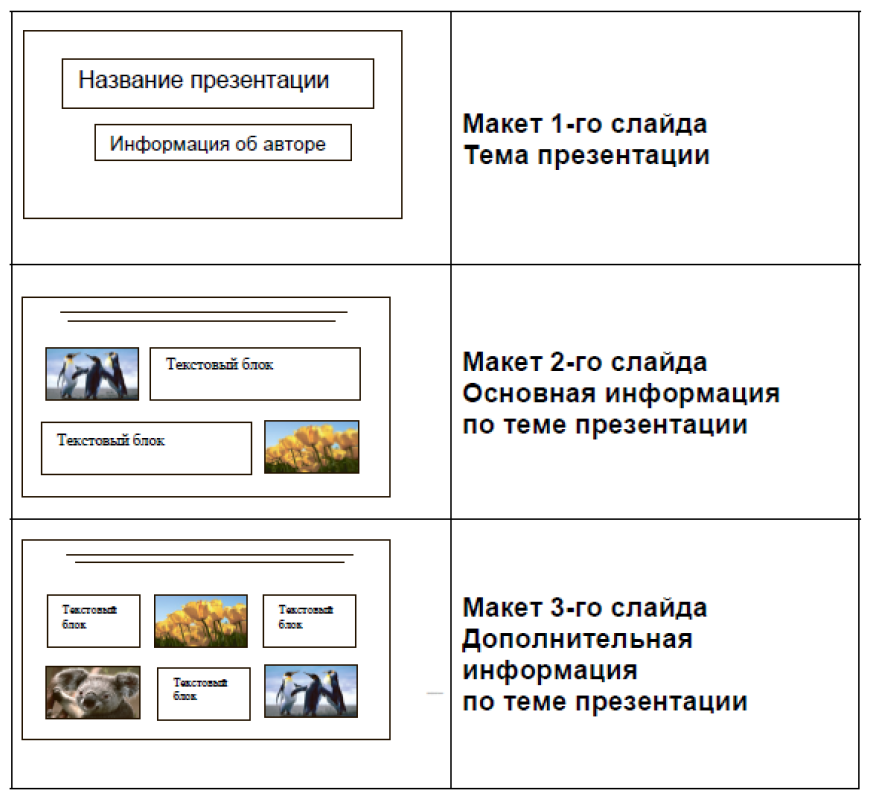Click the 'Макет 1-го слайда' label
873x806 pixels.
click(585, 124)
